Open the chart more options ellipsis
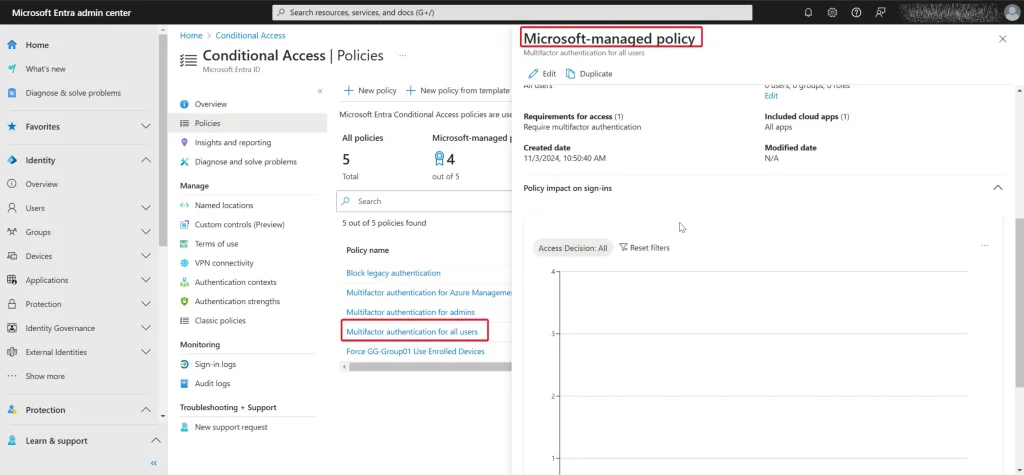Screen dimensions: 1024x475 (984, 246)
